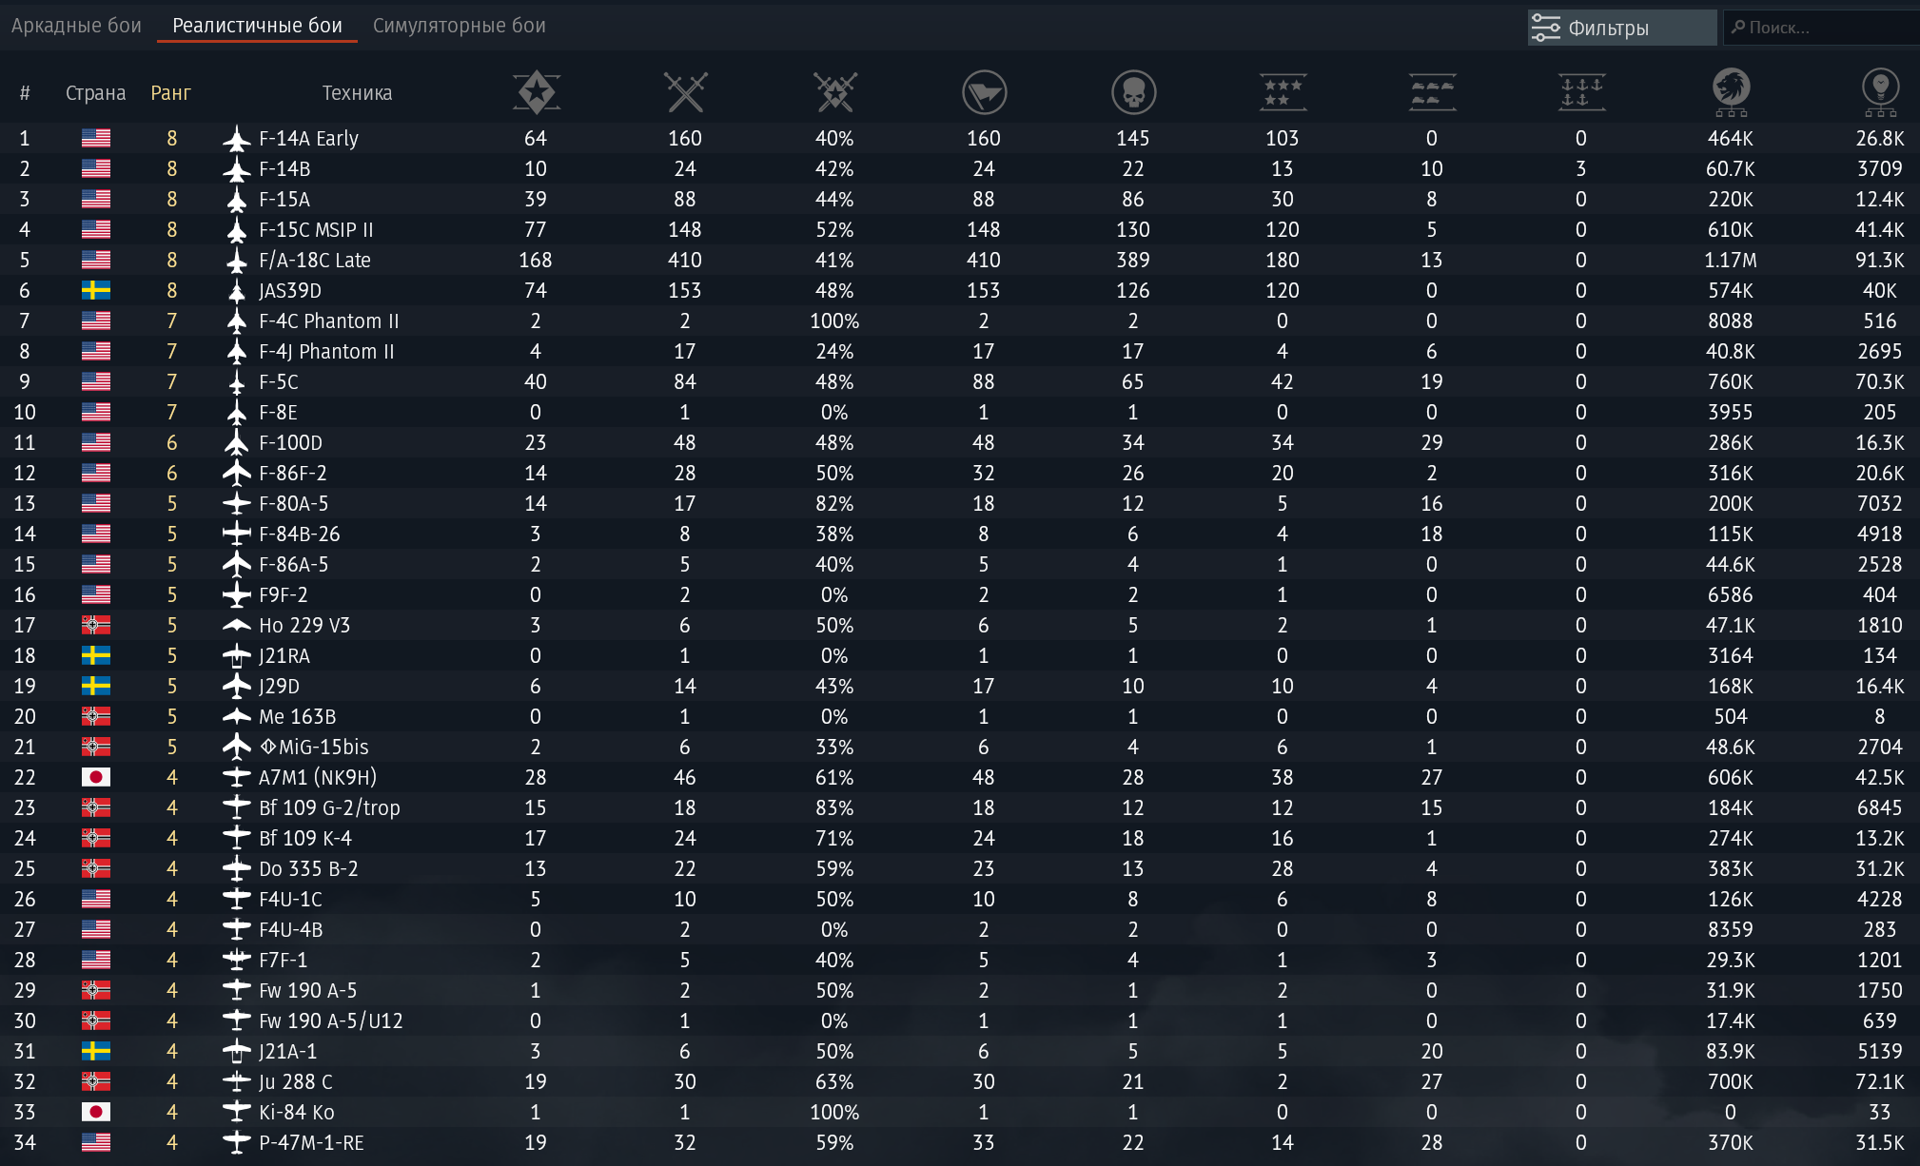The height and width of the screenshot is (1166, 1920).
Task: Sort by the research points lightbulb icon
Action: click(x=1880, y=92)
